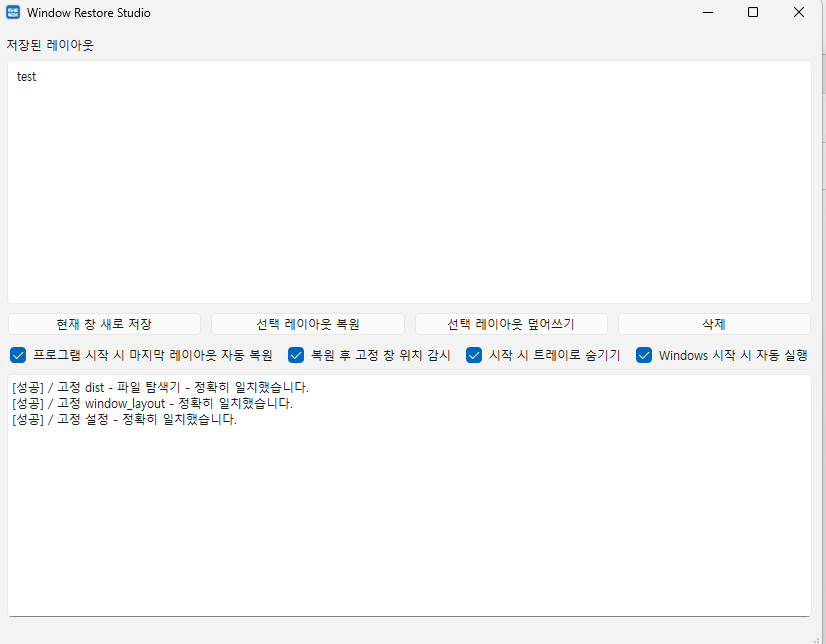The height and width of the screenshot is (644, 826).
Task: Click the 현재 창 새로 저장 button
Action: 104,324
